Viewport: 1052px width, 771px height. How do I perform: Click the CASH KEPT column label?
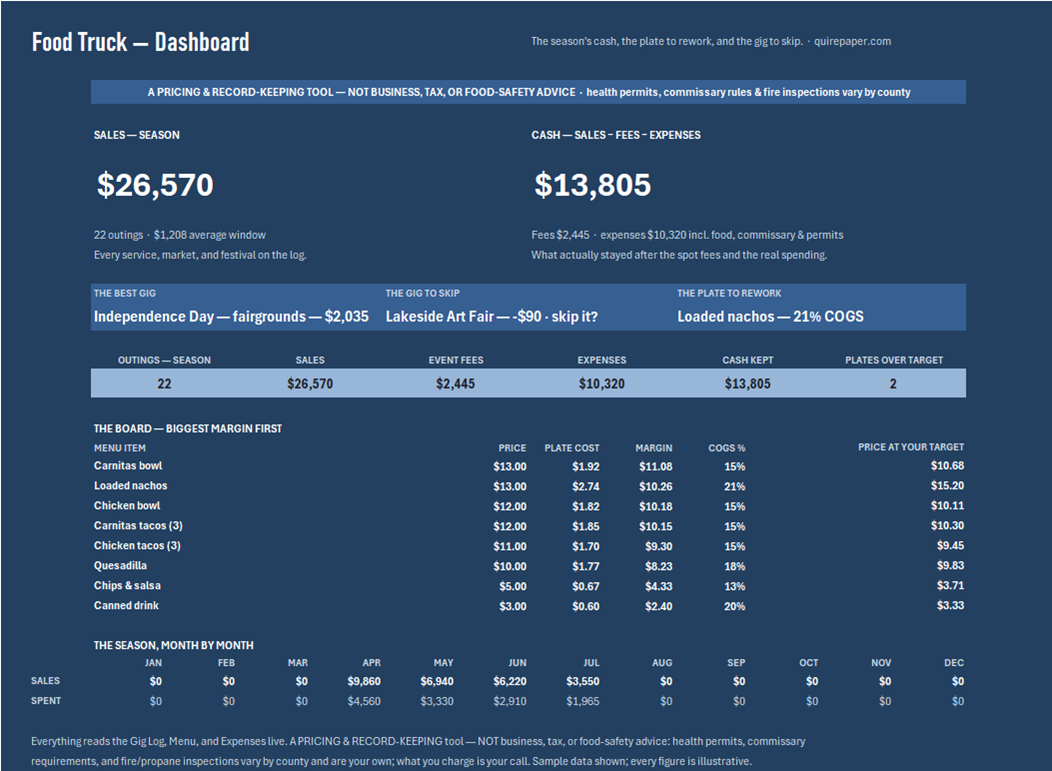[747, 360]
